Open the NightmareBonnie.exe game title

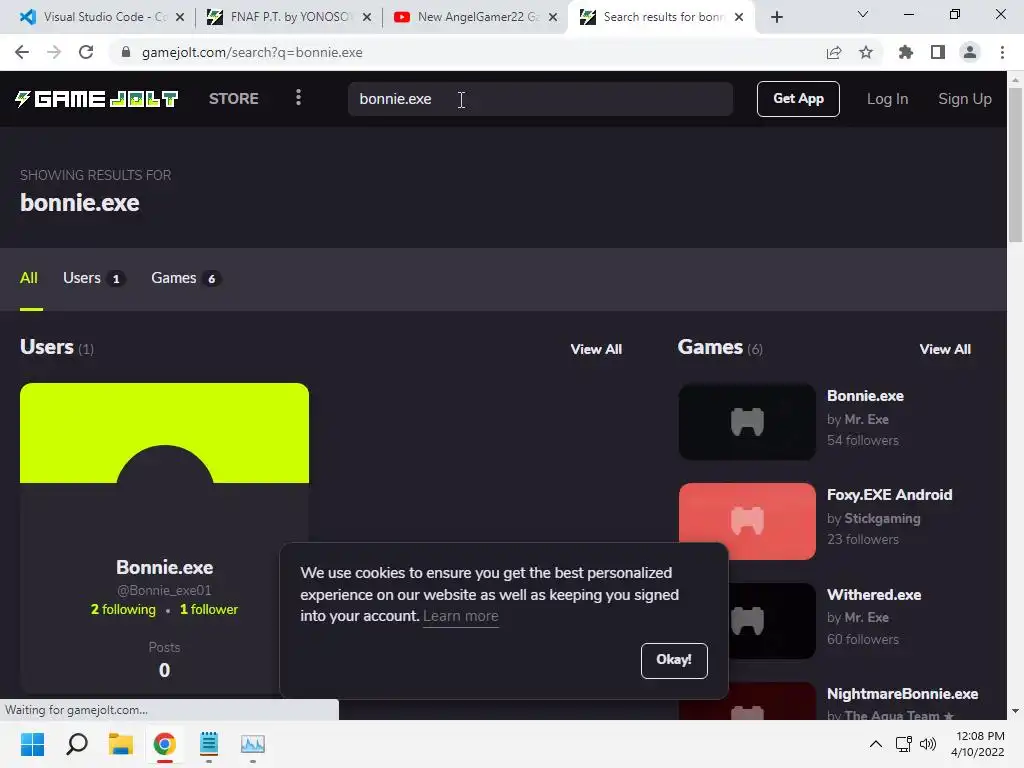903,694
